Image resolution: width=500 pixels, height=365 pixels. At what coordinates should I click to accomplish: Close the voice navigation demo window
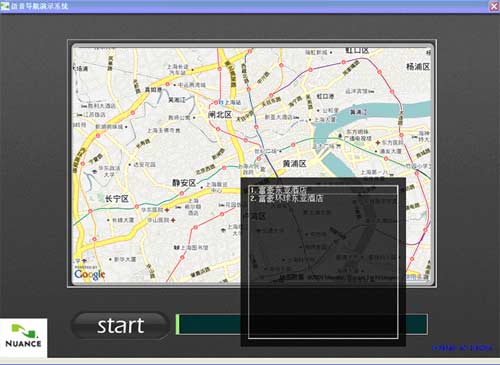[x=494, y=6]
